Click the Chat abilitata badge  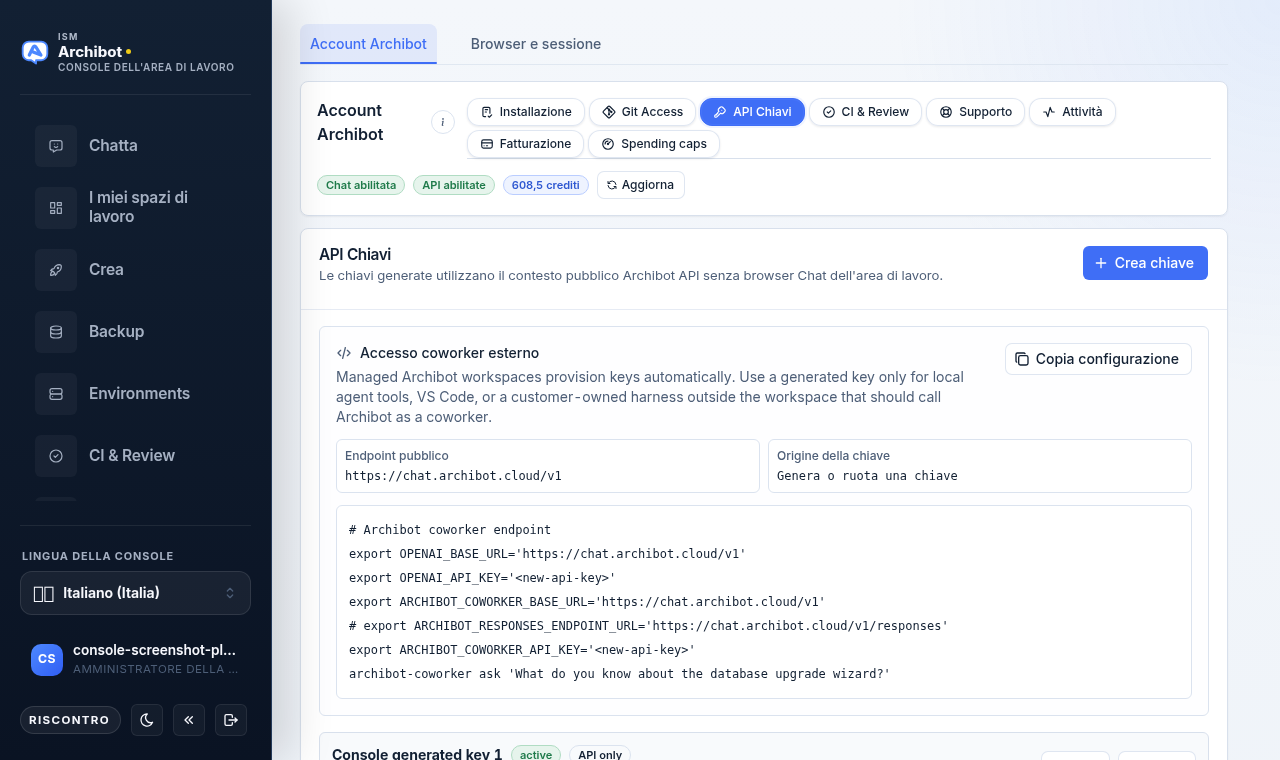click(x=361, y=185)
